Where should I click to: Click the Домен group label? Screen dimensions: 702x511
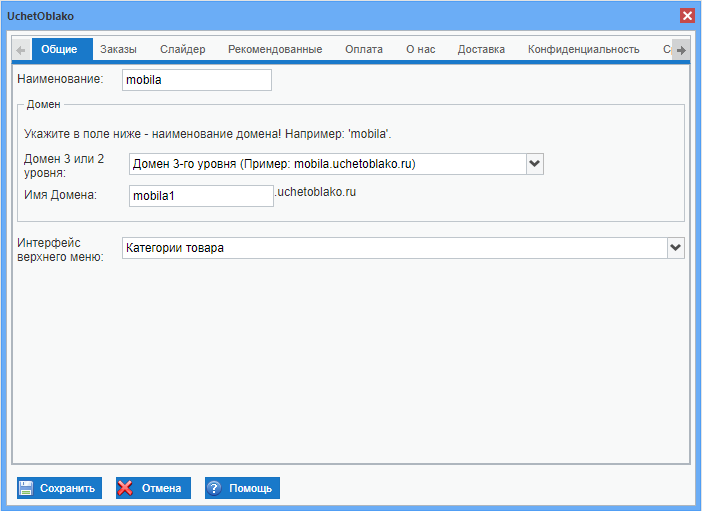[x=43, y=104]
